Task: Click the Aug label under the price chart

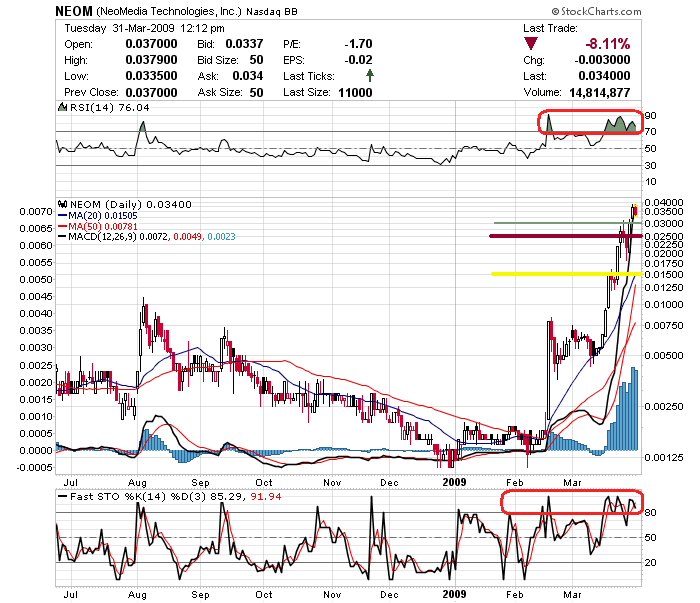Action: 137,482
